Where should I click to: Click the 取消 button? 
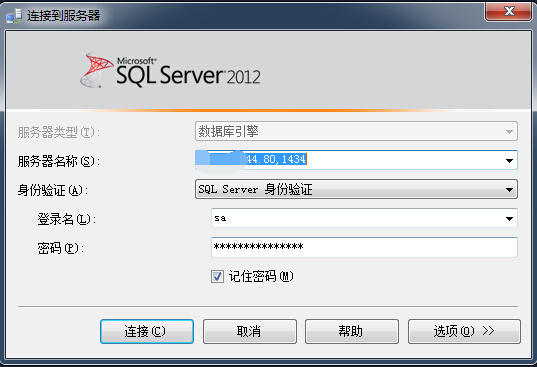(250, 331)
